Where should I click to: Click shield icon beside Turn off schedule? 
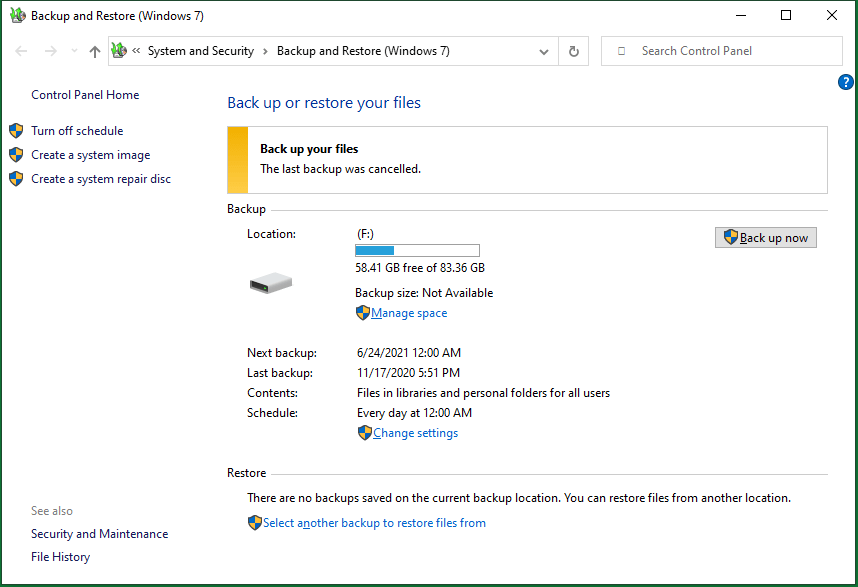(16, 131)
